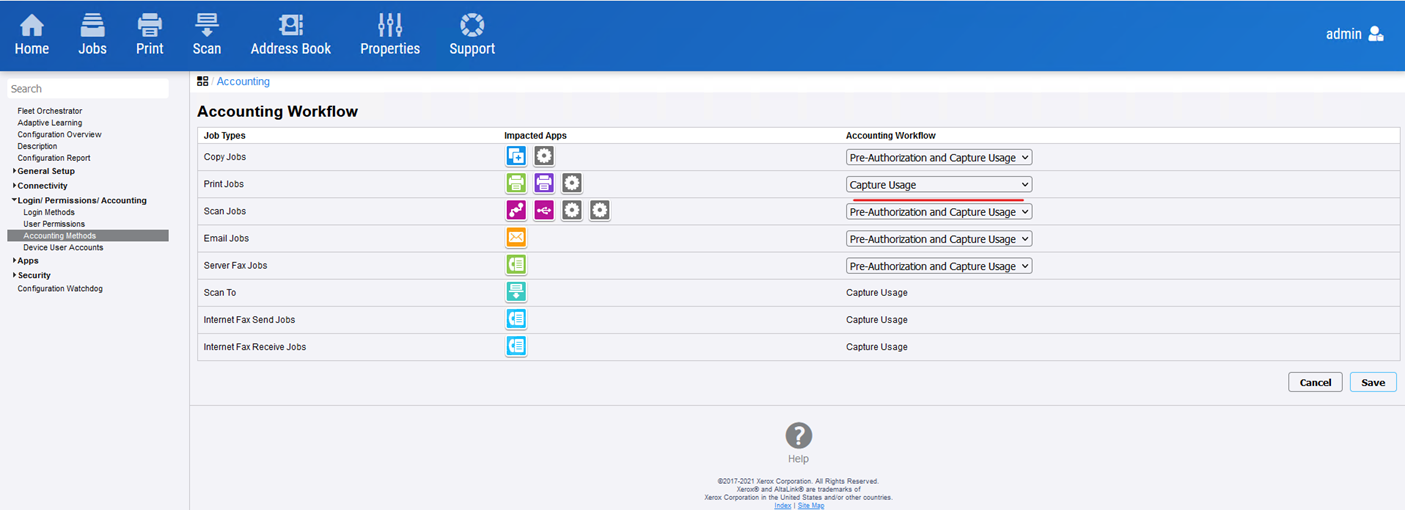Click the Email Jobs envelope app icon
Screen dimensions: 1405x510
point(516,238)
